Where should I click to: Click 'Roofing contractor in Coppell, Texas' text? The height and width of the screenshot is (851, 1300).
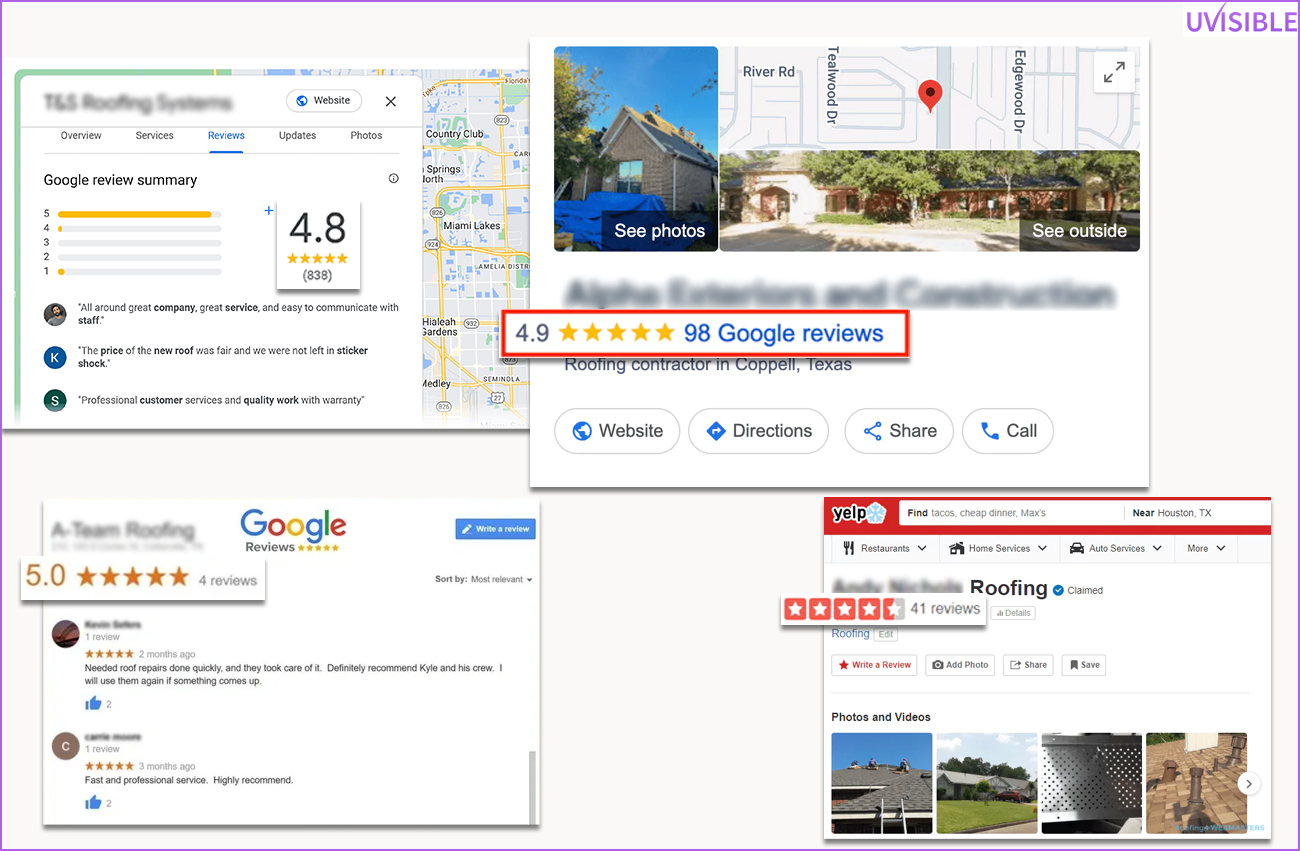click(x=708, y=364)
